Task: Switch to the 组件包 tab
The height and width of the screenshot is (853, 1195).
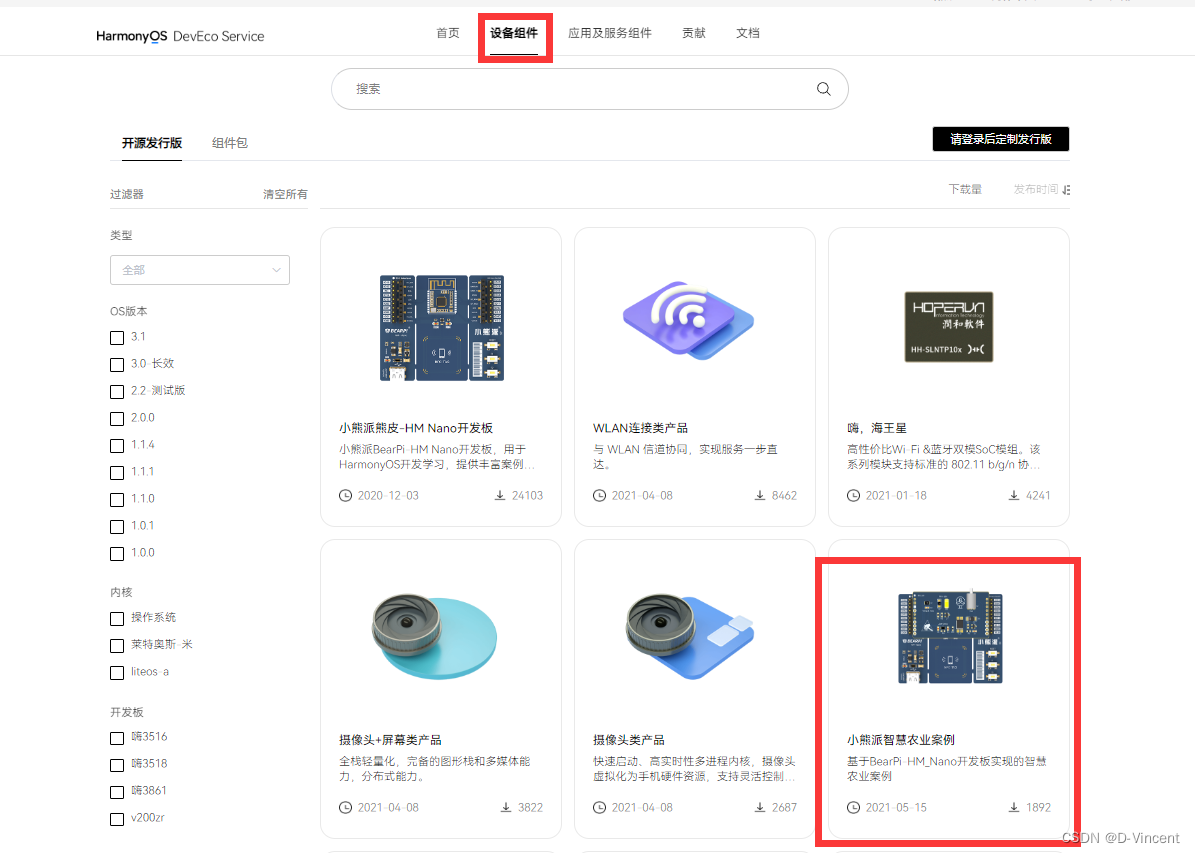Action: pos(229,143)
